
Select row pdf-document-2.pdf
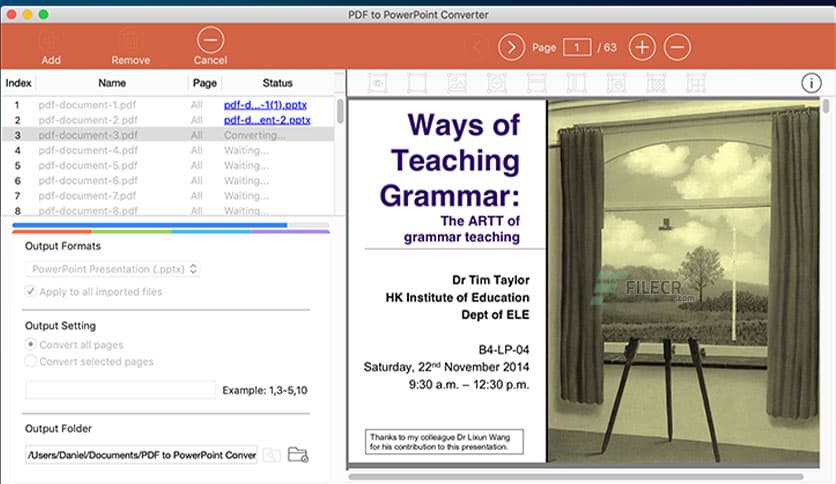click(168, 120)
